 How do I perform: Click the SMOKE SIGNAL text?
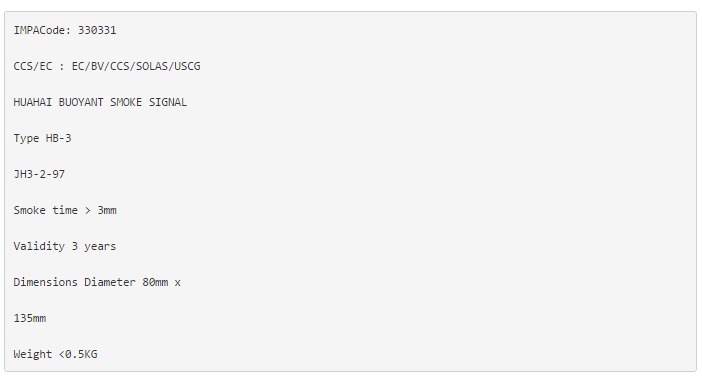[x=149, y=102]
